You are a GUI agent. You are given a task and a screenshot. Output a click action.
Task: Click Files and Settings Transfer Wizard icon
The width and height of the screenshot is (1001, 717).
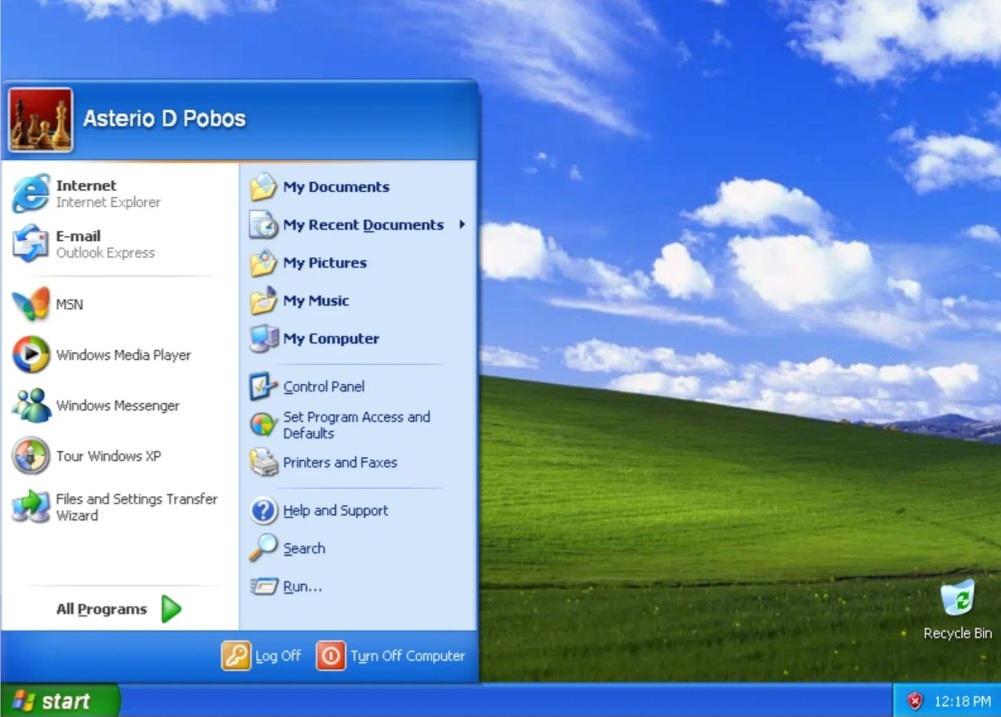[x=31, y=506]
